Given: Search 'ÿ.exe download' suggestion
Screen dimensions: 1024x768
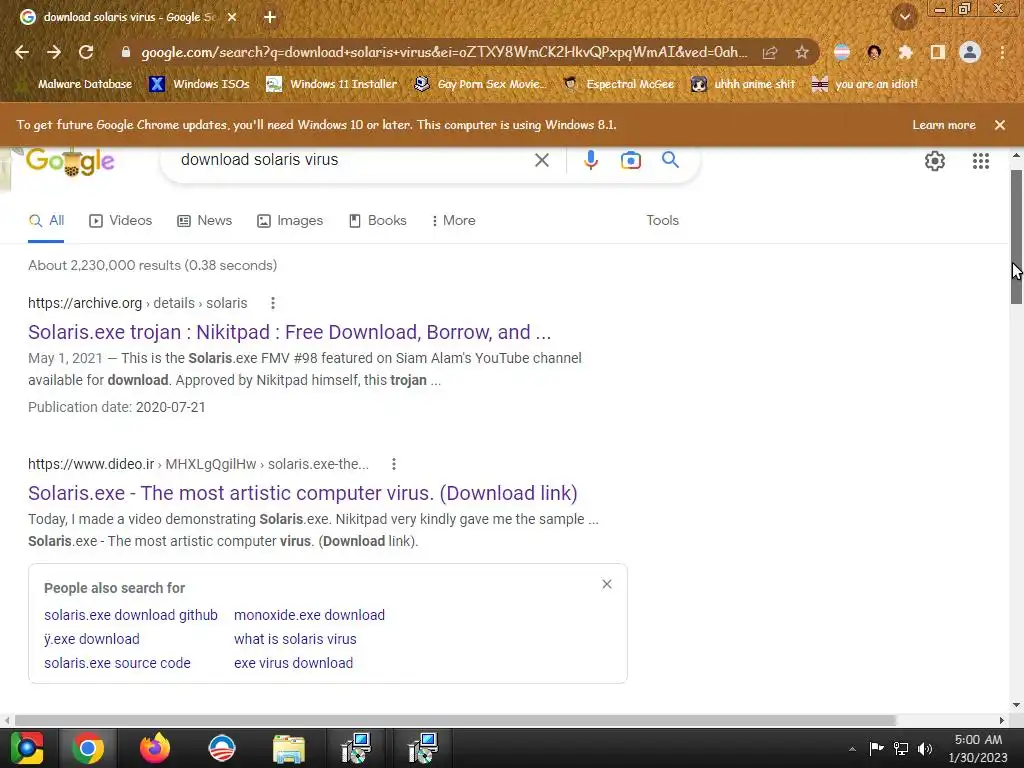Looking at the screenshot, I should coord(91,639).
